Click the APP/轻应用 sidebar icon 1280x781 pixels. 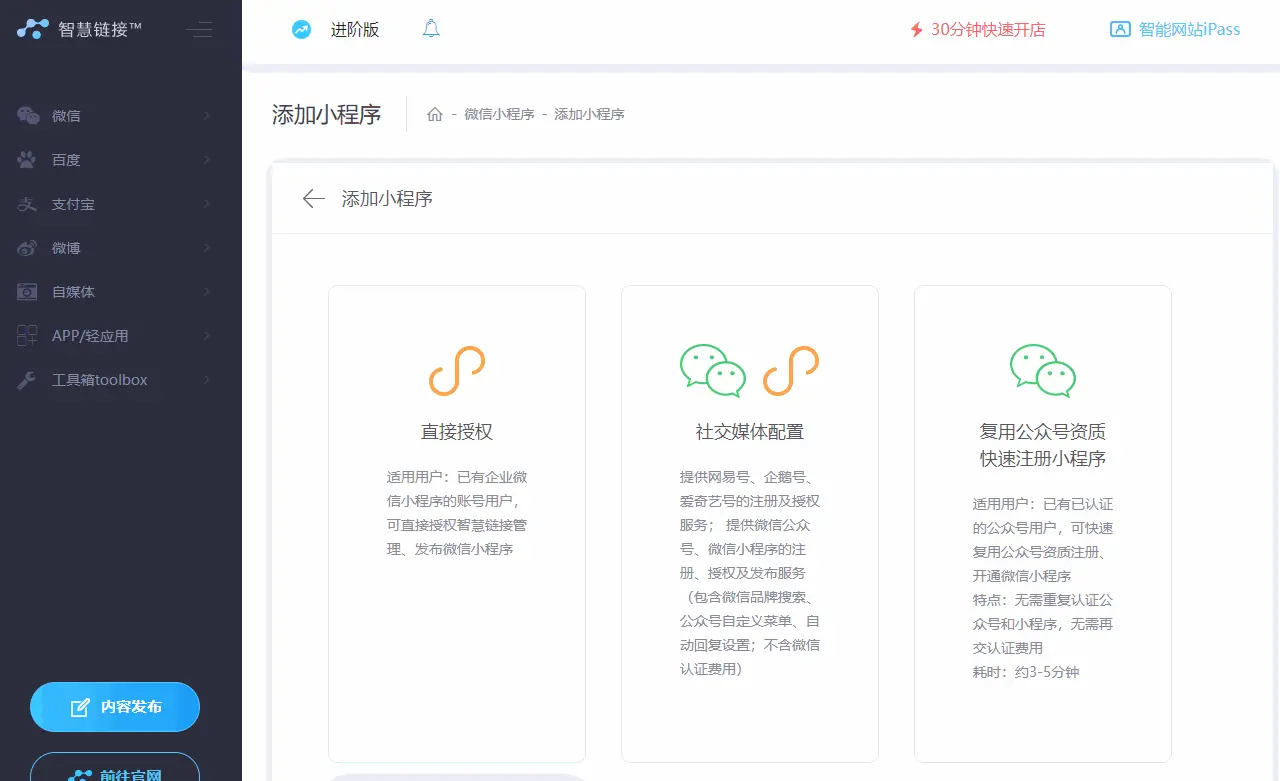coord(29,335)
